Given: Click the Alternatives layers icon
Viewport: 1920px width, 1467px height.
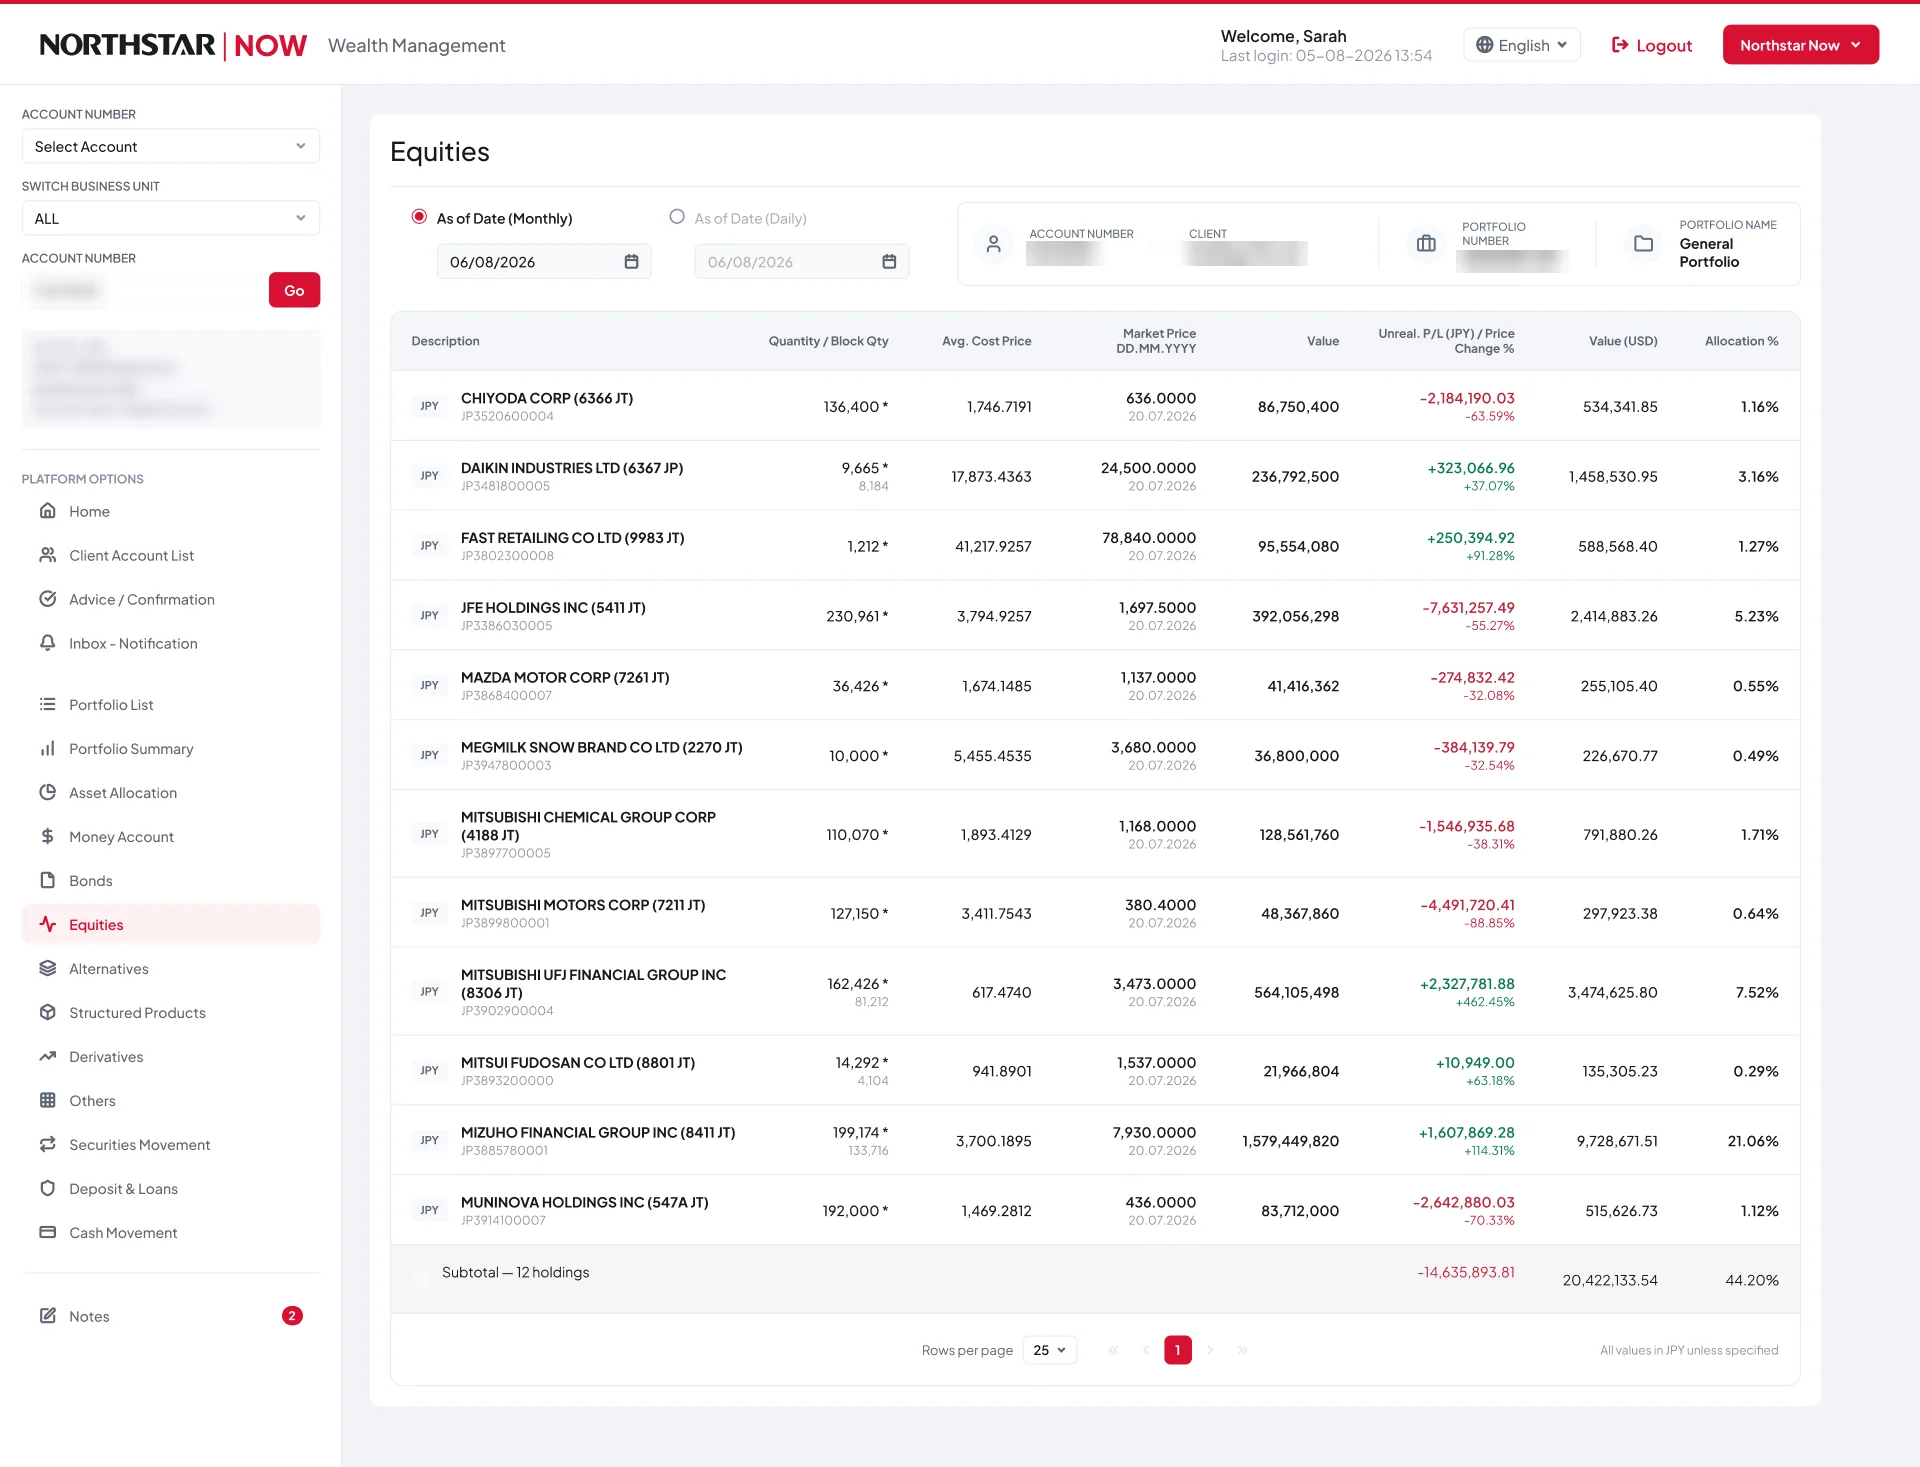Looking at the screenshot, I should coord(47,968).
